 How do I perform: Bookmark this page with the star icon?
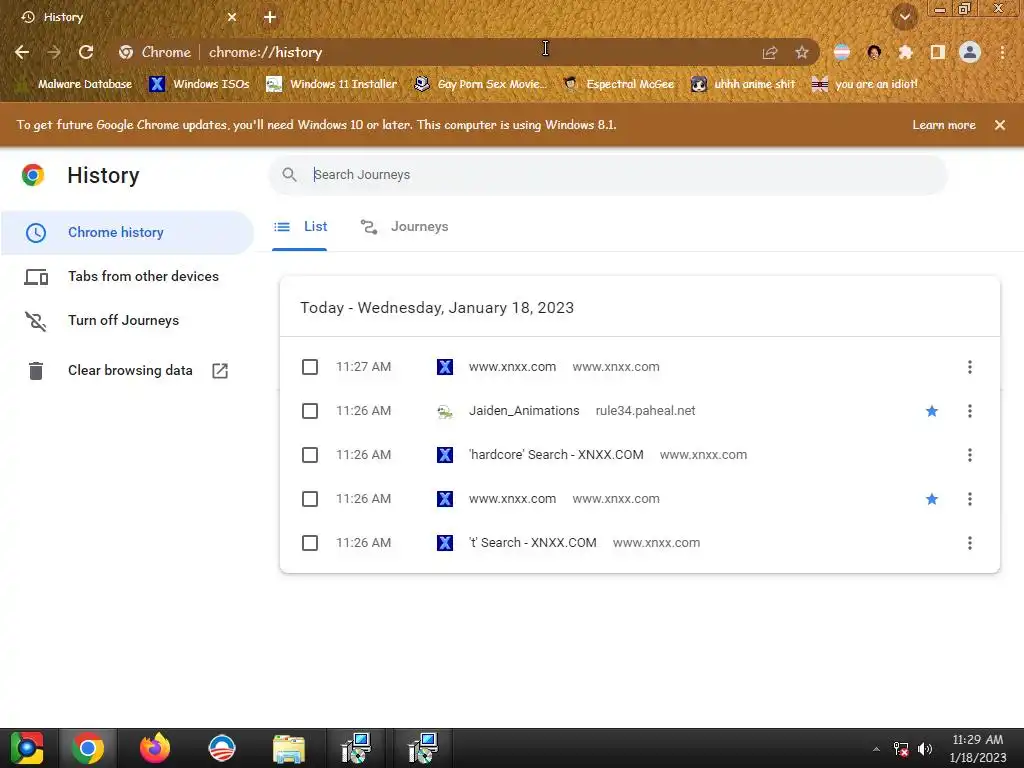pyautogui.click(x=802, y=52)
